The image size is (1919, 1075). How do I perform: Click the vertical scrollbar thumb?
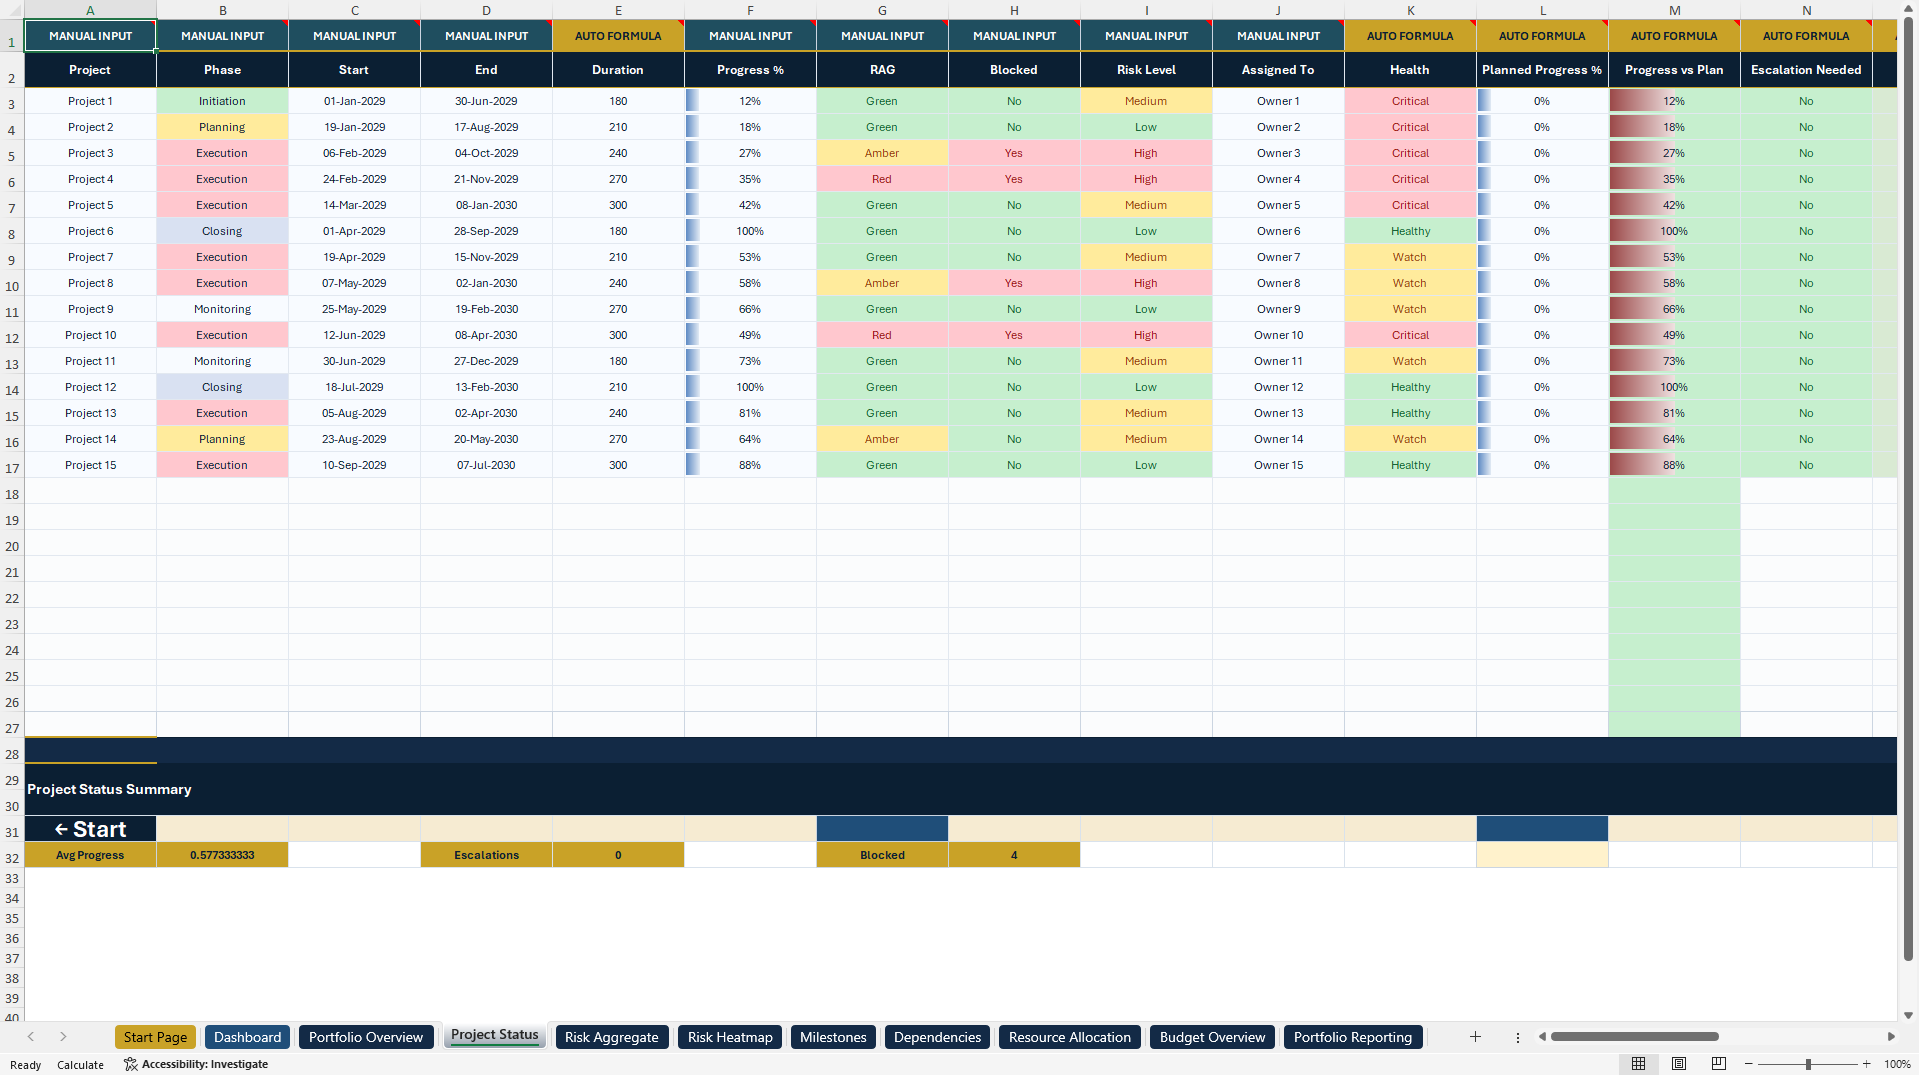click(x=1909, y=489)
